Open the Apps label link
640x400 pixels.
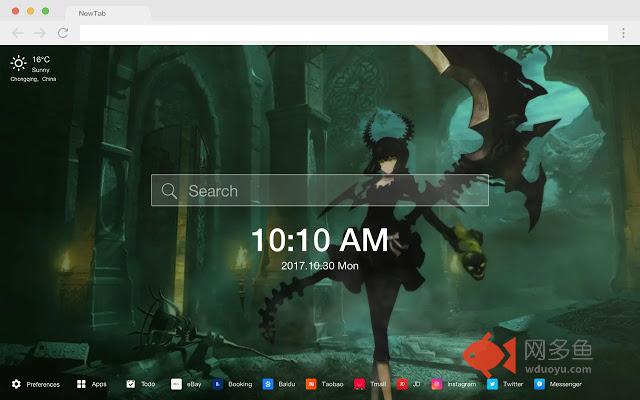pyautogui.click(x=99, y=384)
